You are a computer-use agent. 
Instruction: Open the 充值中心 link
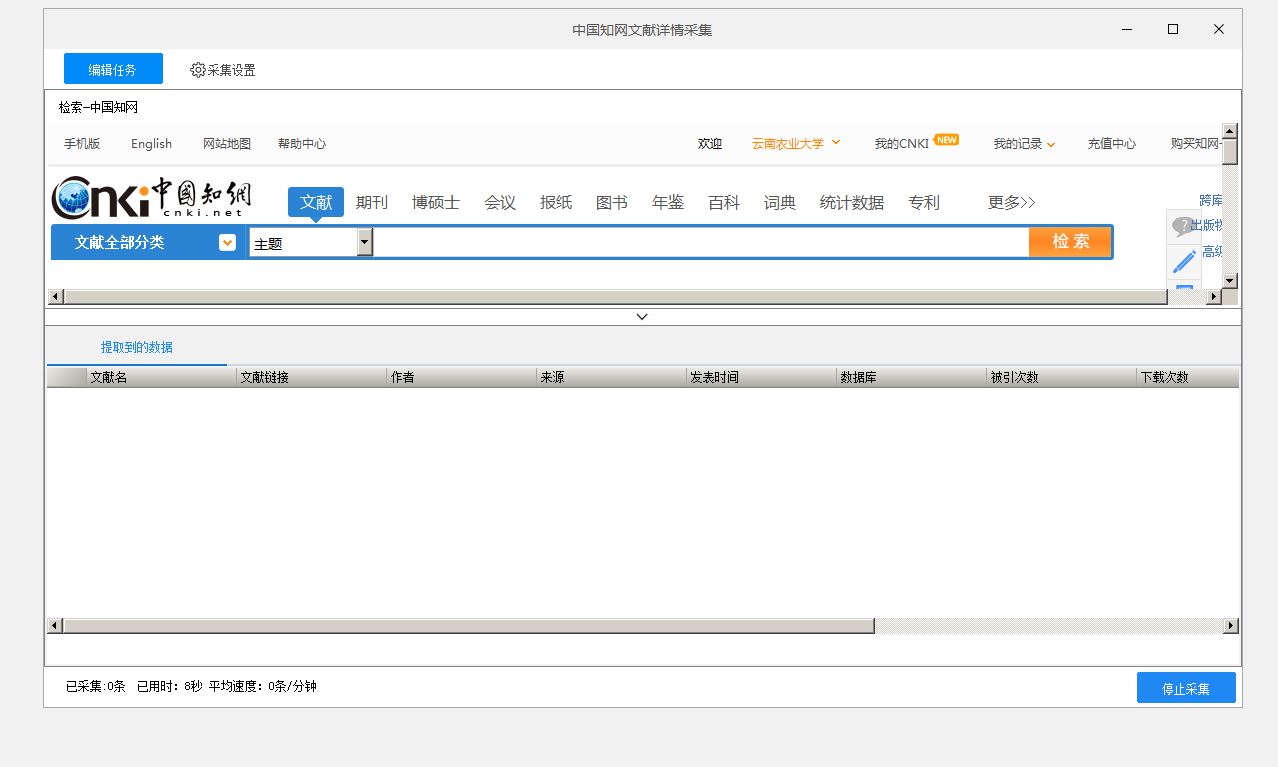coord(1112,144)
